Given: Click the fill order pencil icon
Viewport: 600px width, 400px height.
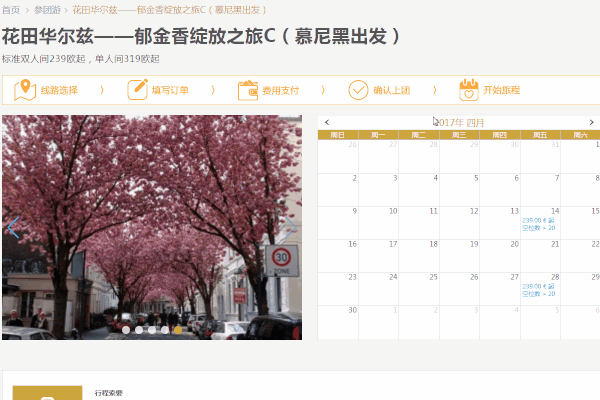Looking at the screenshot, I should point(137,90).
